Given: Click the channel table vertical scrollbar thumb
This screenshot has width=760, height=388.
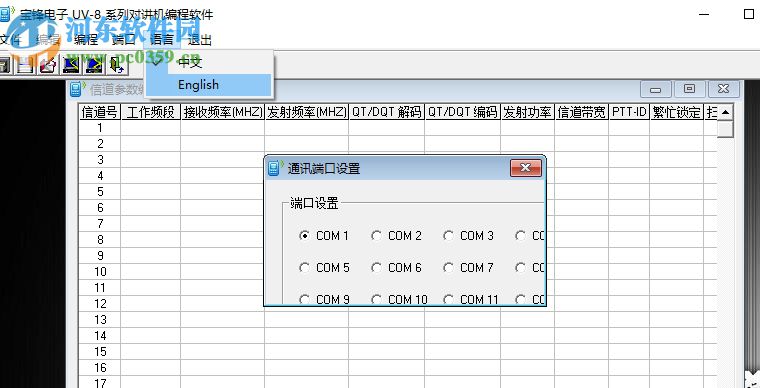Looking at the screenshot, I should pyautogui.click(x=725, y=129).
